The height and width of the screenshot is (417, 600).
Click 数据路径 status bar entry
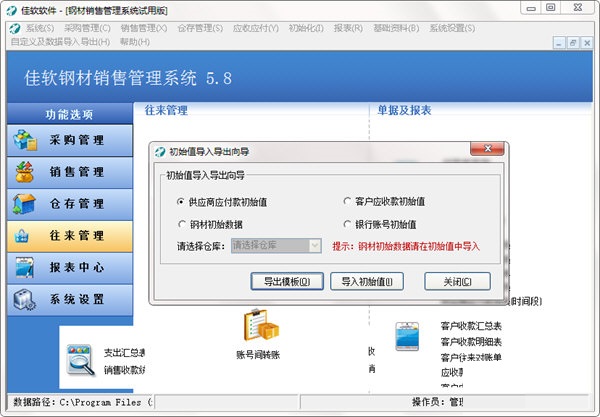click(x=80, y=402)
